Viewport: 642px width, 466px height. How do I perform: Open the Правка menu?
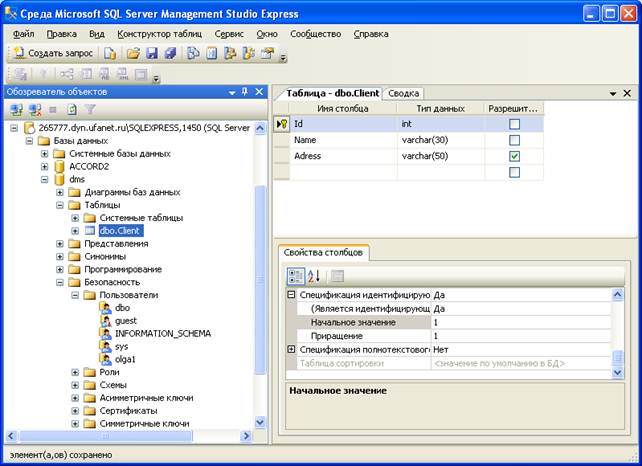(x=61, y=34)
